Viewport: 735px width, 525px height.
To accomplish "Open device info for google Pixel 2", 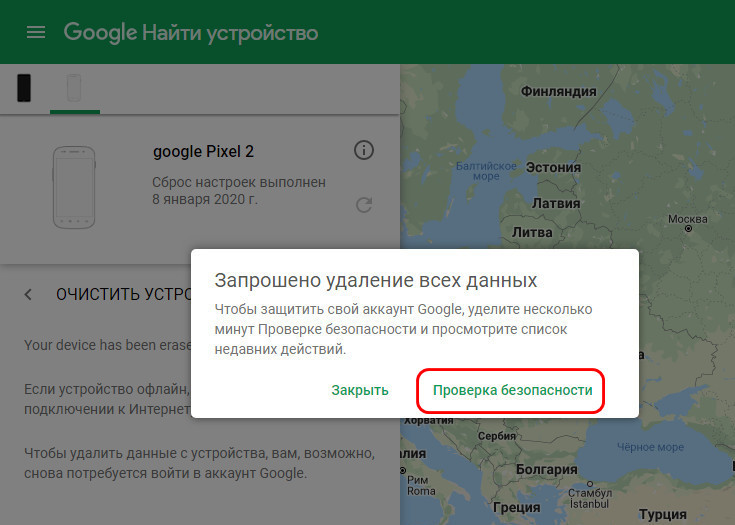I will click(364, 150).
